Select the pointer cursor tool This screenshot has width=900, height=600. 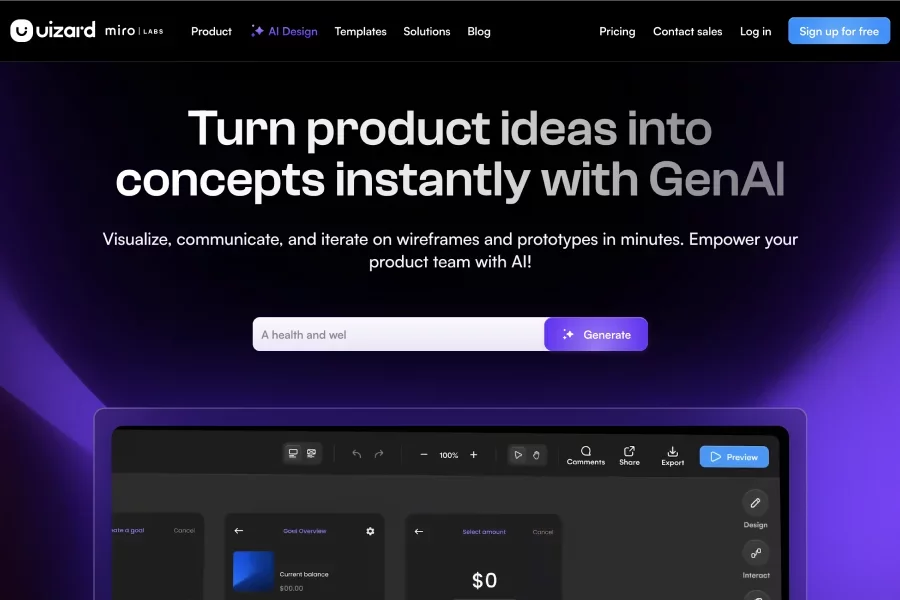[x=518, y=455]
